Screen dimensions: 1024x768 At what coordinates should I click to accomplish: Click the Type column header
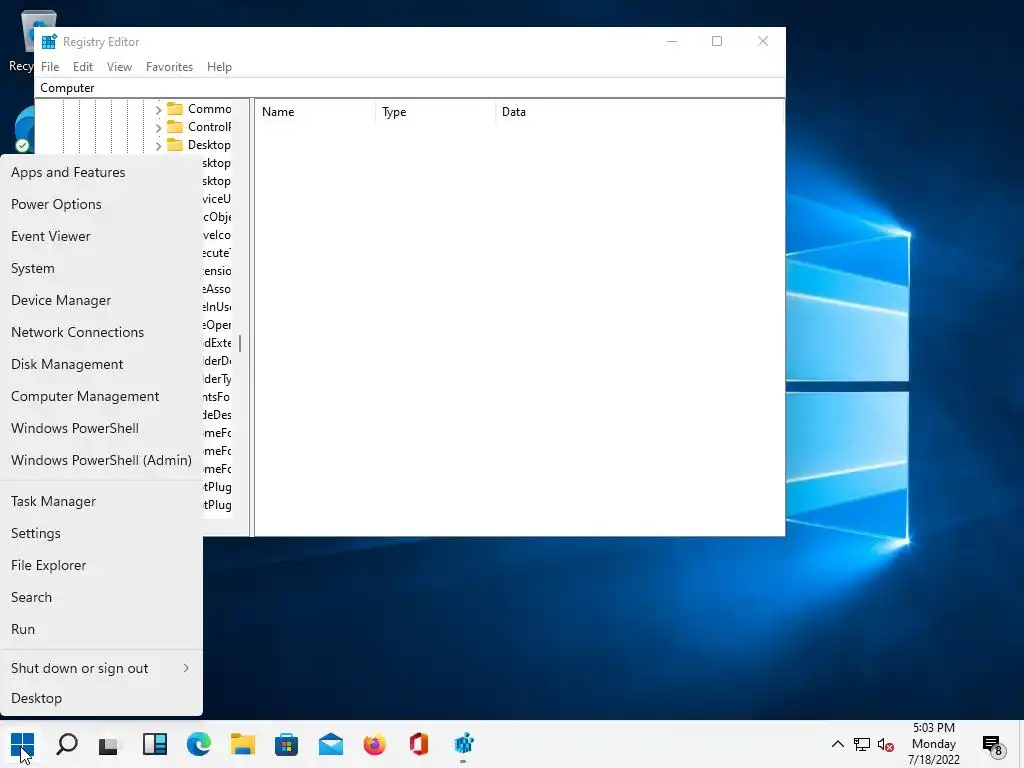(436, 112)
